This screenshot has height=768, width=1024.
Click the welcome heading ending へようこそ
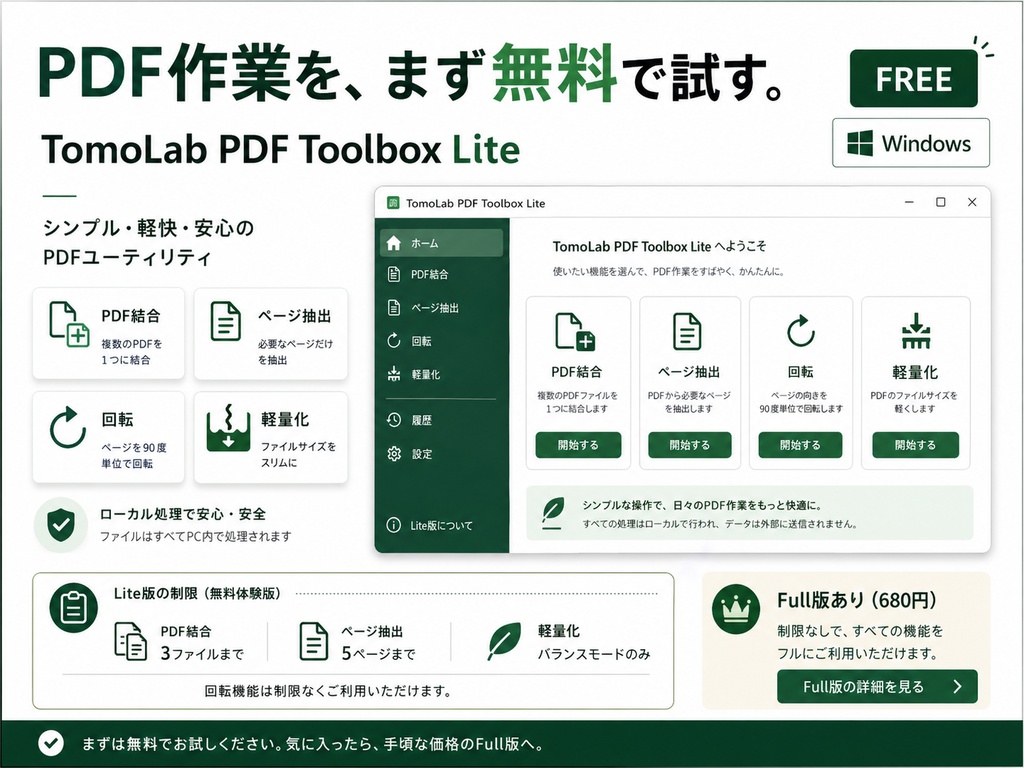[660, 246]
